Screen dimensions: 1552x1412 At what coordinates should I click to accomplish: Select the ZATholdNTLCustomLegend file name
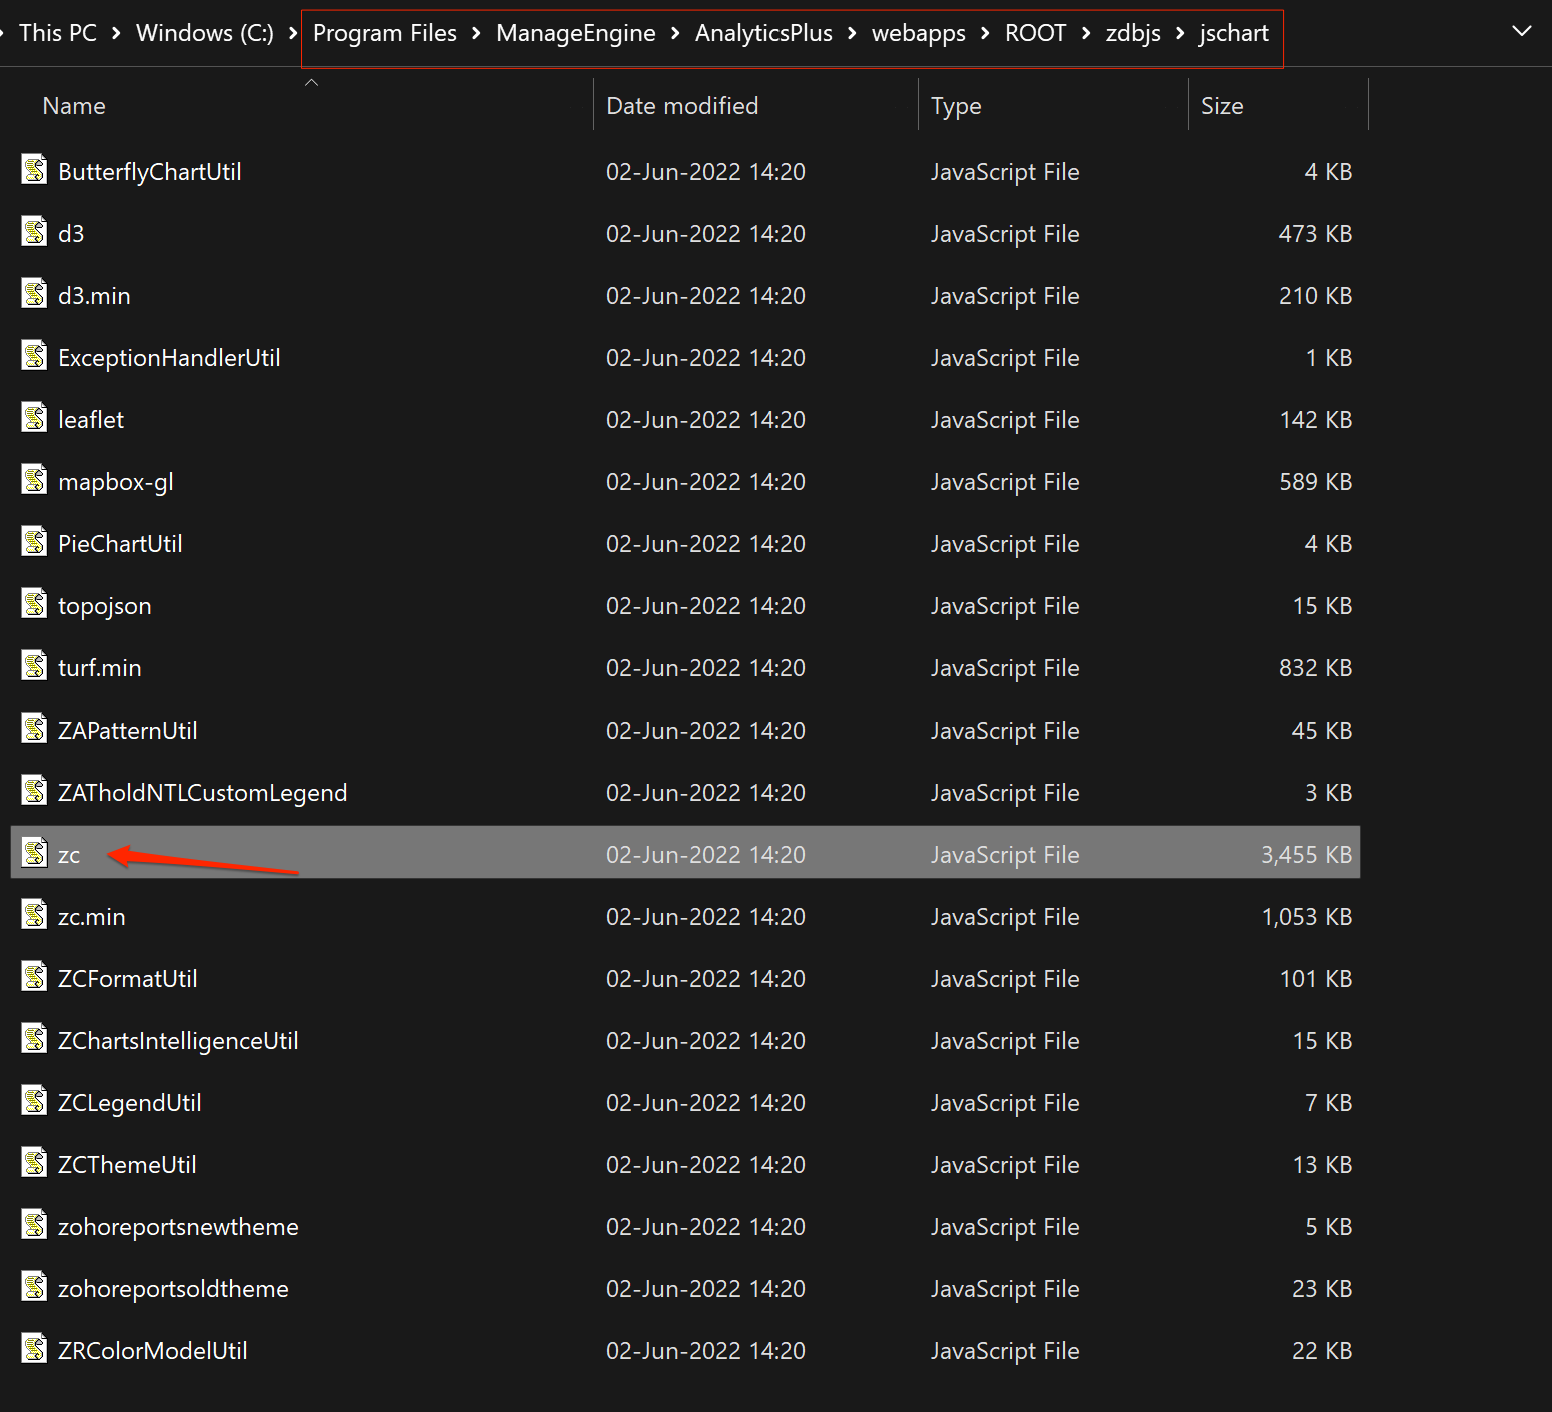point(202,793)
